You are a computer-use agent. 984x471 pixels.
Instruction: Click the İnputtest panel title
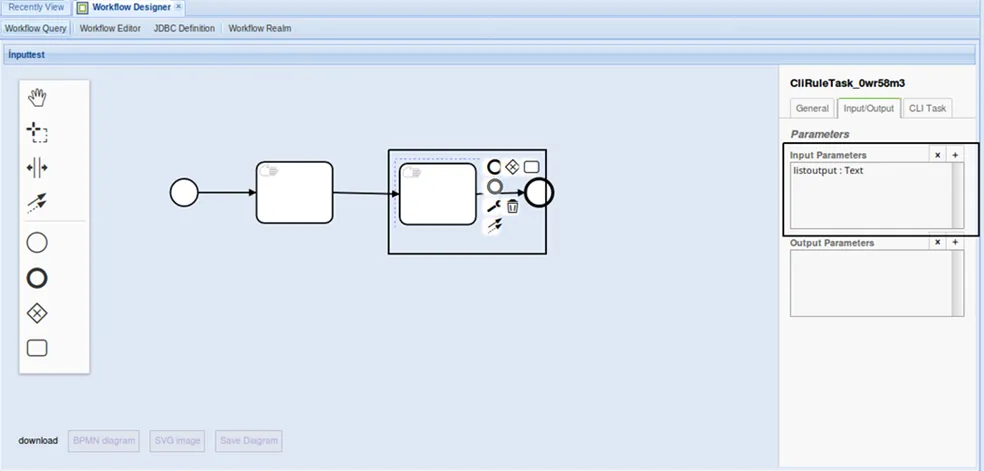point(26,55)
